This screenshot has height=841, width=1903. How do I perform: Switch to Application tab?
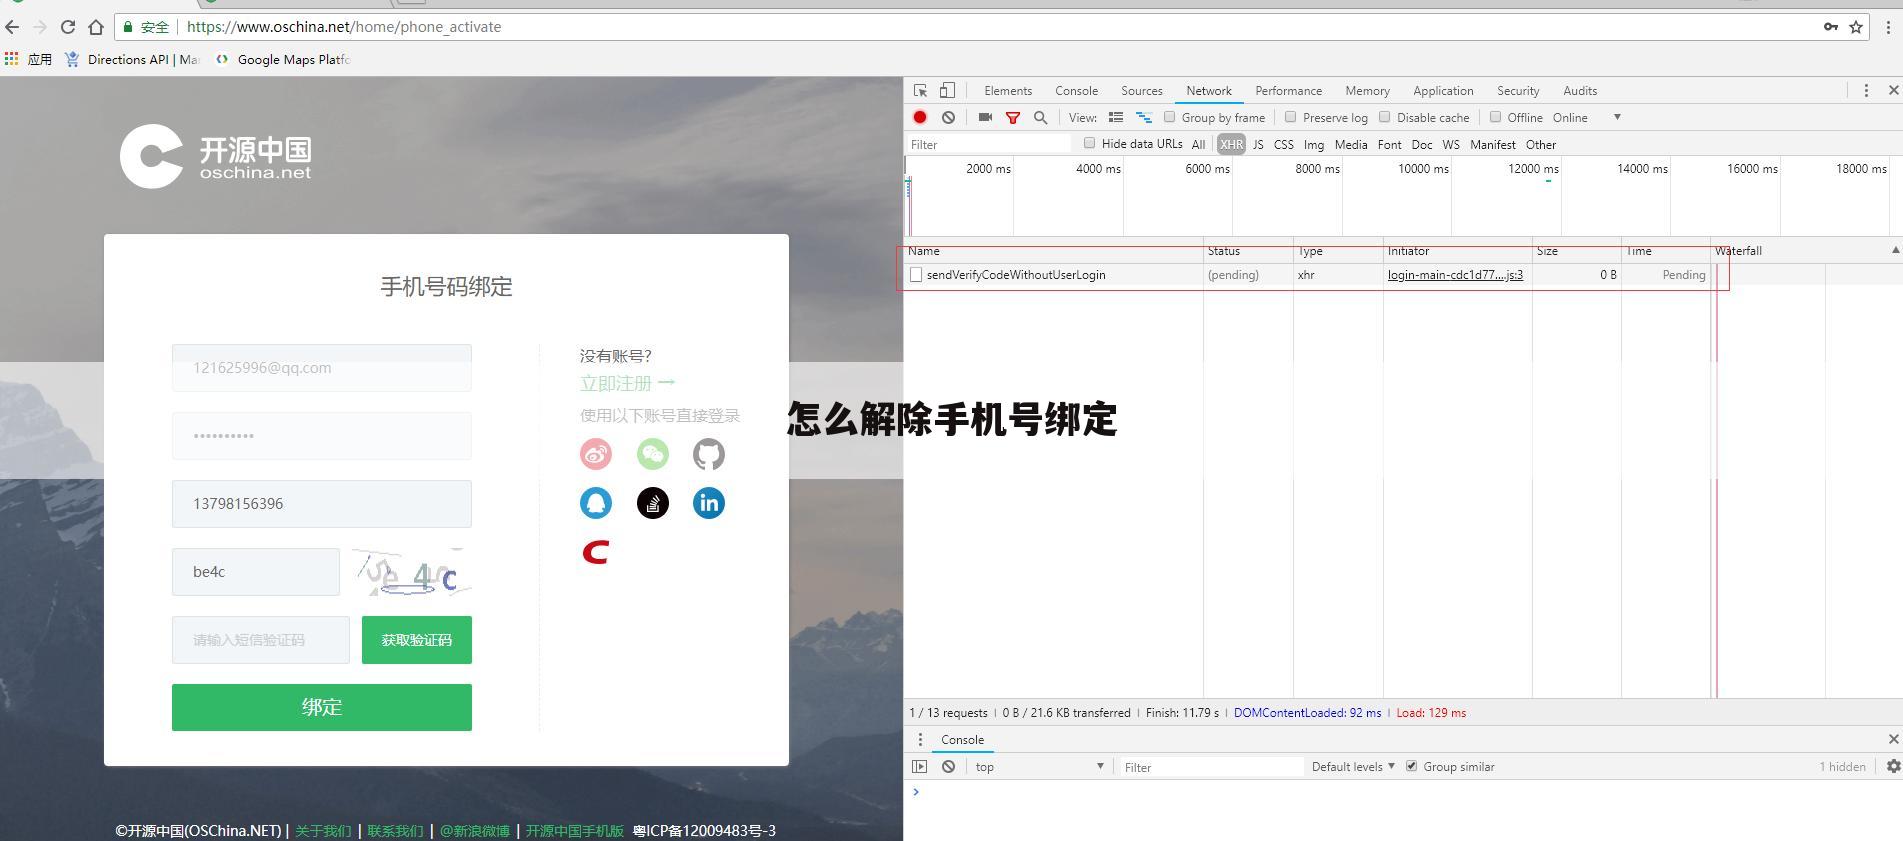pos(1443,90)
